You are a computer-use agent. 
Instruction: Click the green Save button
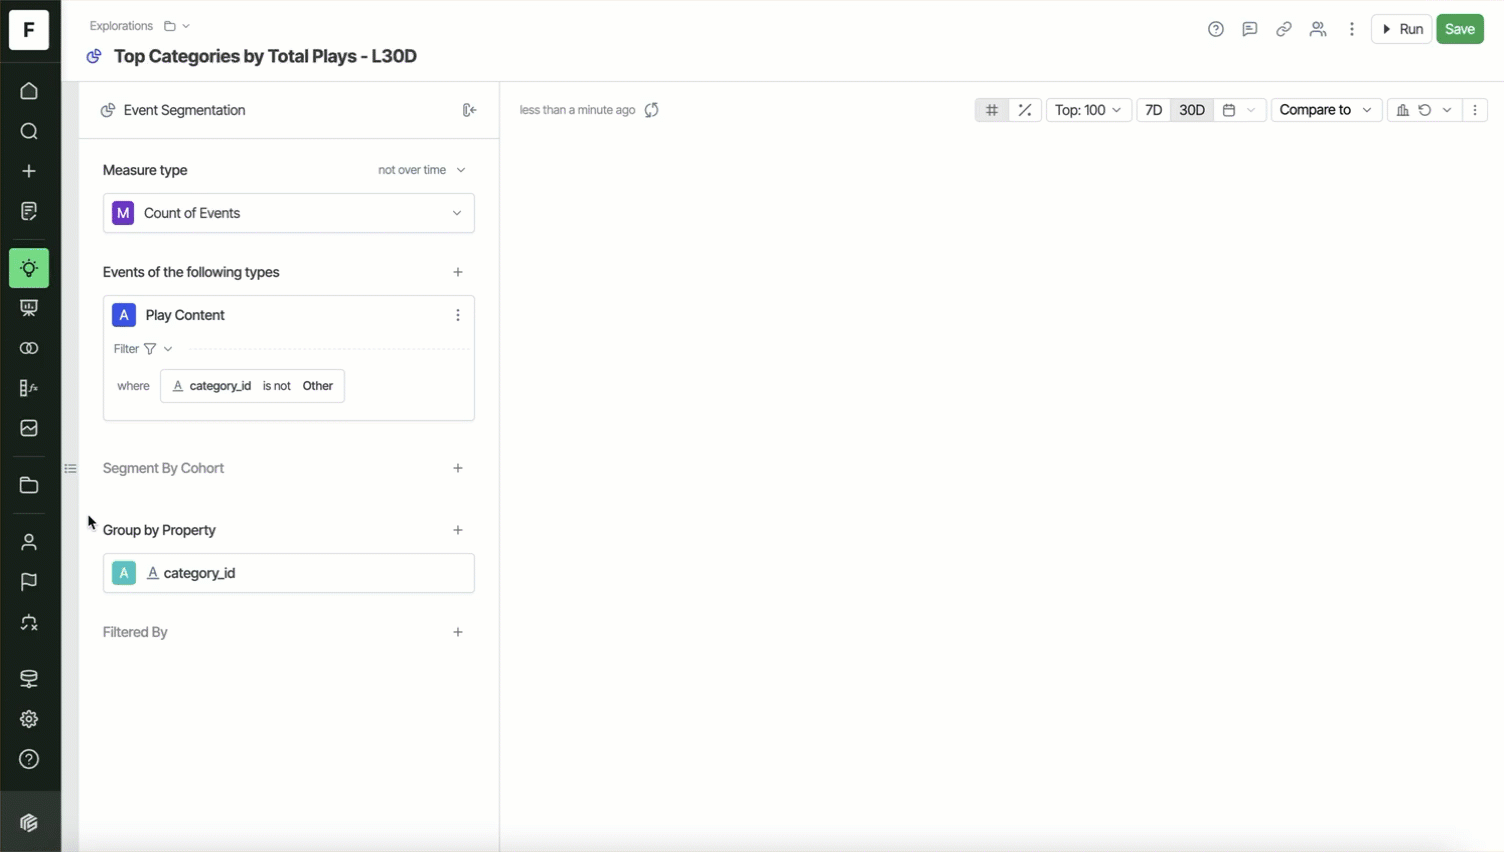1460,29
